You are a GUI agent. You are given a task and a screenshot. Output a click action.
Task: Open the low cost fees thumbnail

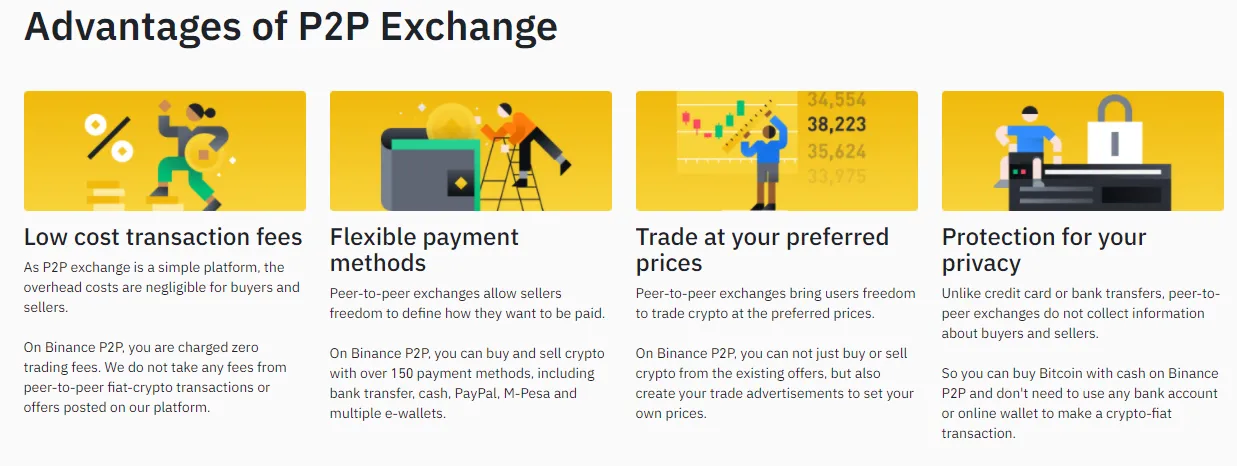(x=165, y=151)
